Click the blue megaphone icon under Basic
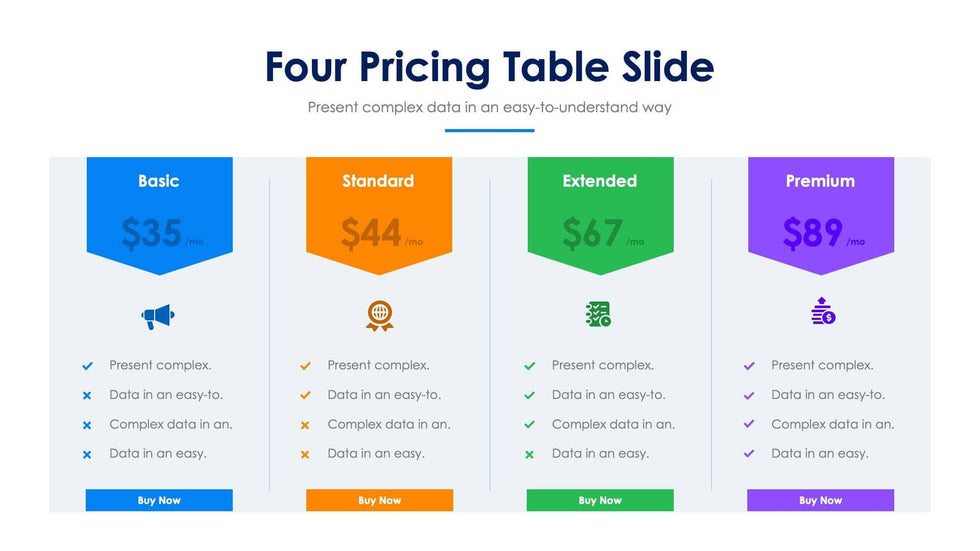980x551 pixels. point(158,317)
